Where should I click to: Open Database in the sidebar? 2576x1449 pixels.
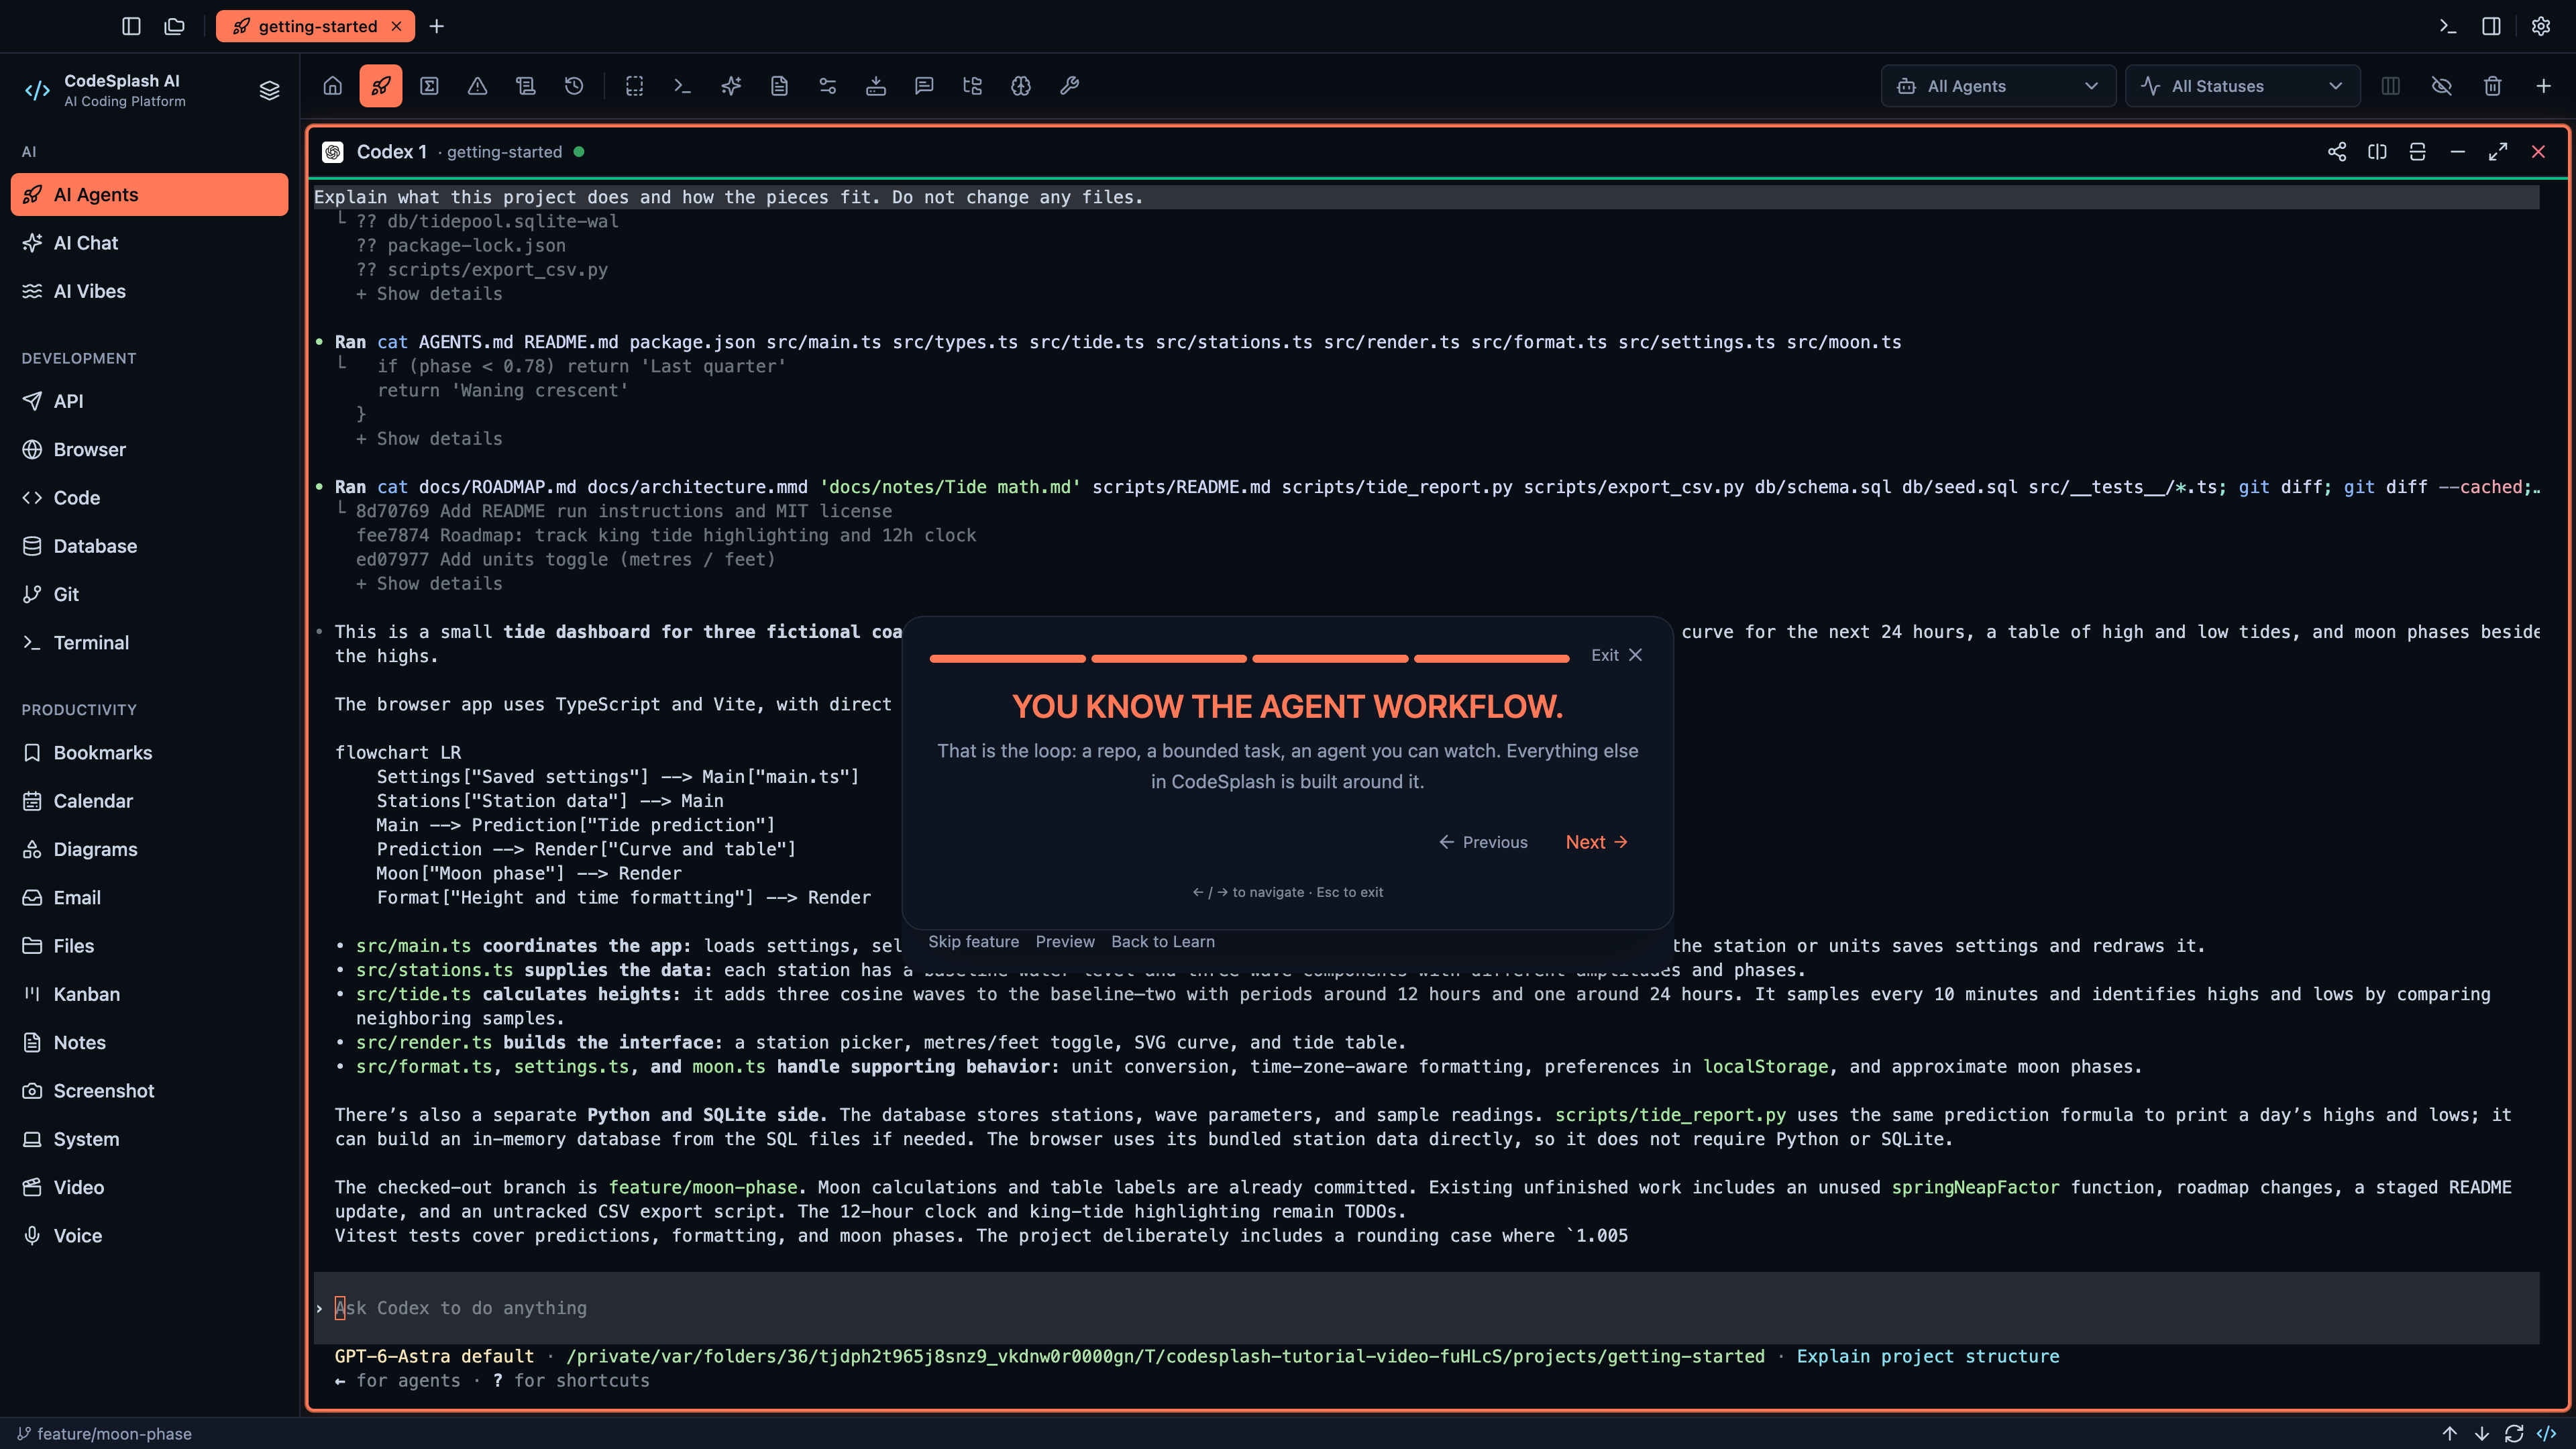coord(150,546)
